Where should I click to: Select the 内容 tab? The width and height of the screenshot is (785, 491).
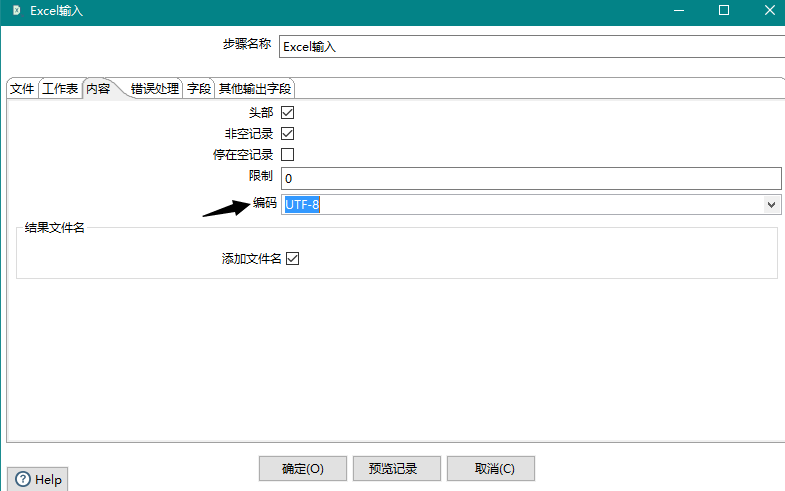click(x=98, y=89)
